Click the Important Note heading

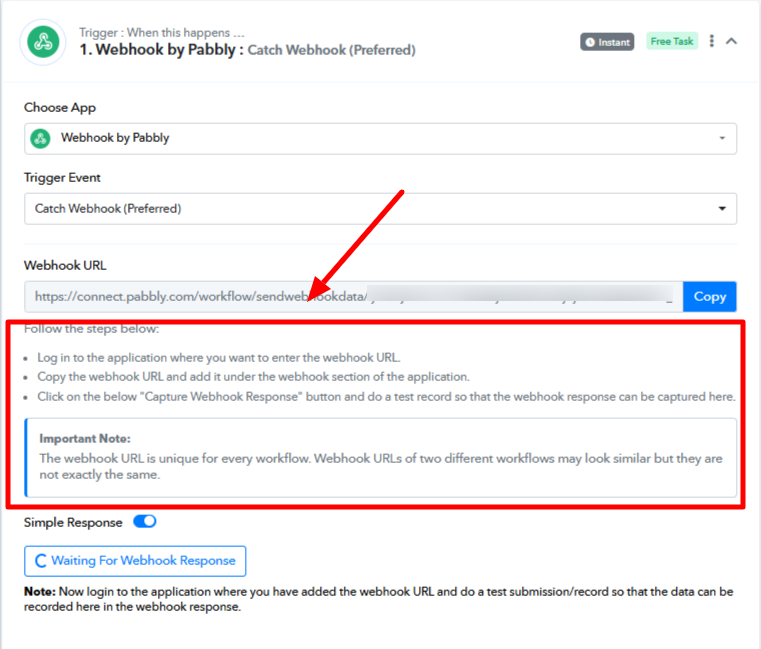click(85, 438)
